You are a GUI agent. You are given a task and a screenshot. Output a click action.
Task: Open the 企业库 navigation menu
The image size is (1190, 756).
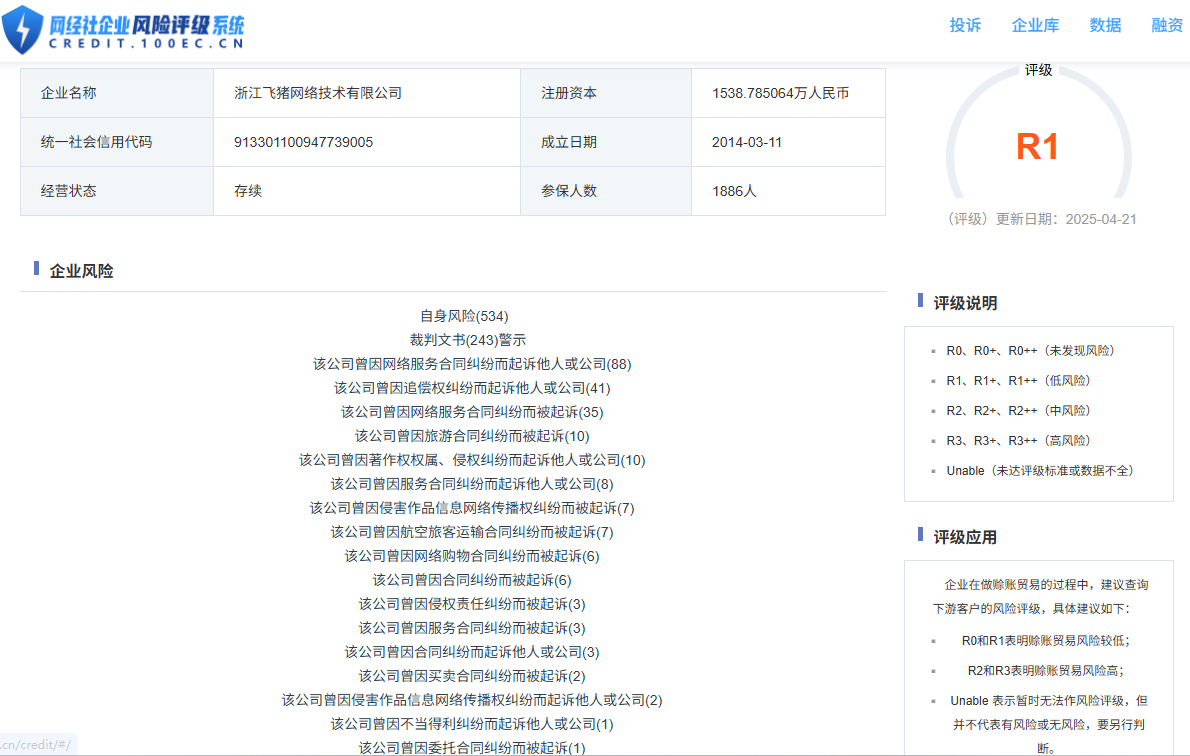(1035, 25)
